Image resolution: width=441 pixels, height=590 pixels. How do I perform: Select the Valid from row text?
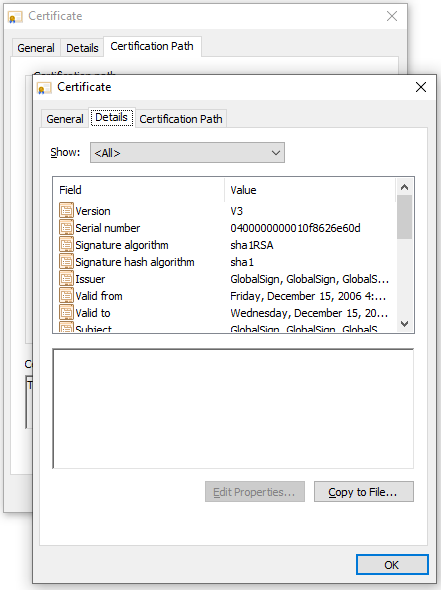click(99, 296)
